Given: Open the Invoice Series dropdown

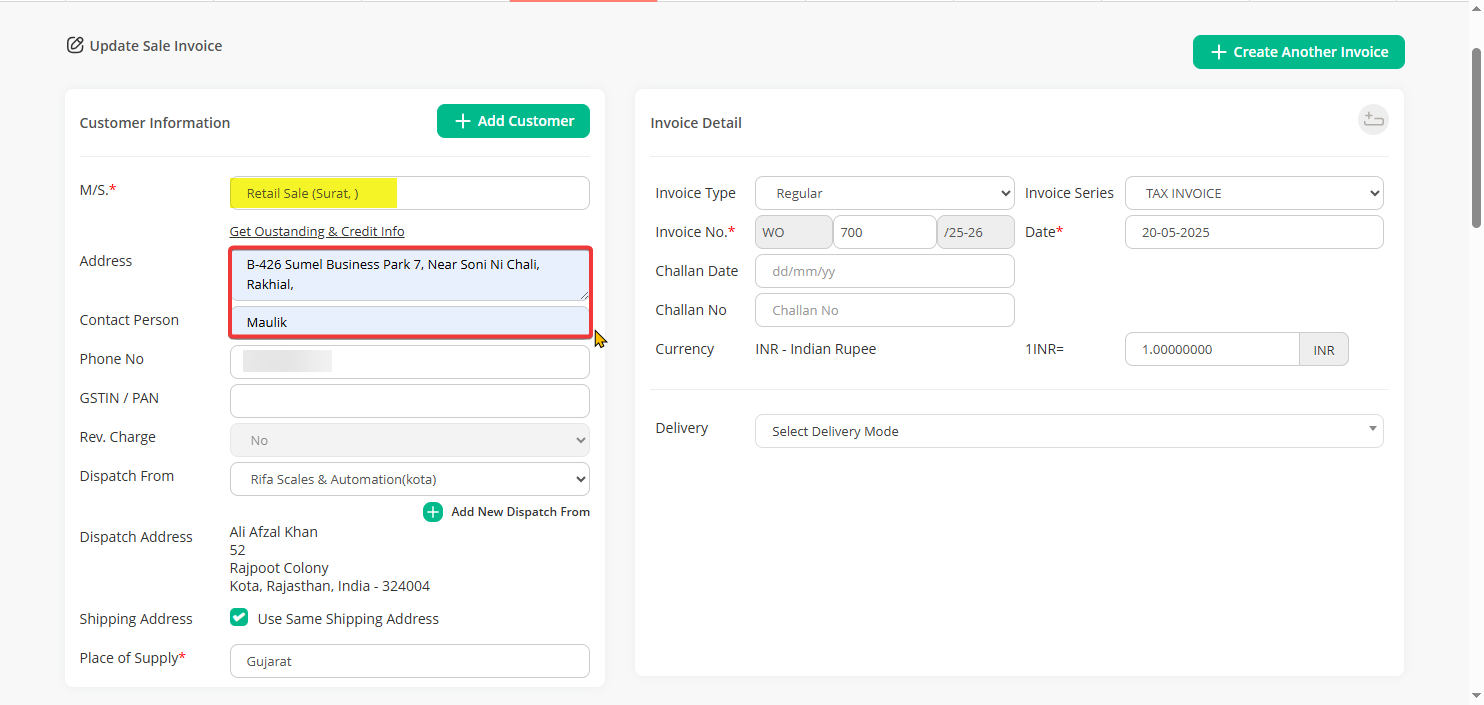Looking at the screenshot, I should [1254, 193].
